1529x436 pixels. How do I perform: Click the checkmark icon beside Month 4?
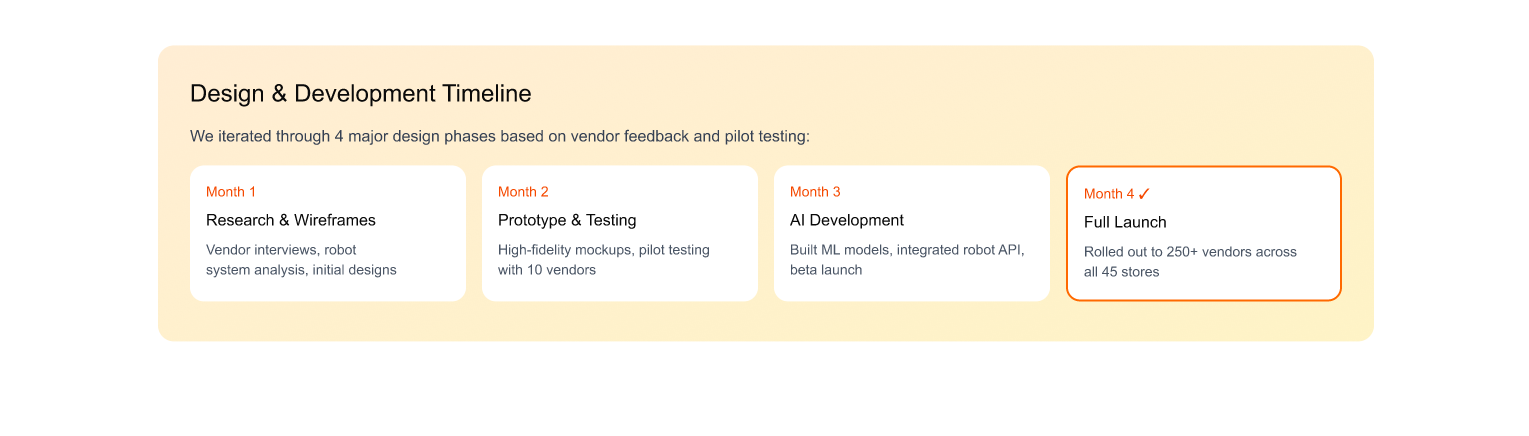1144,194
